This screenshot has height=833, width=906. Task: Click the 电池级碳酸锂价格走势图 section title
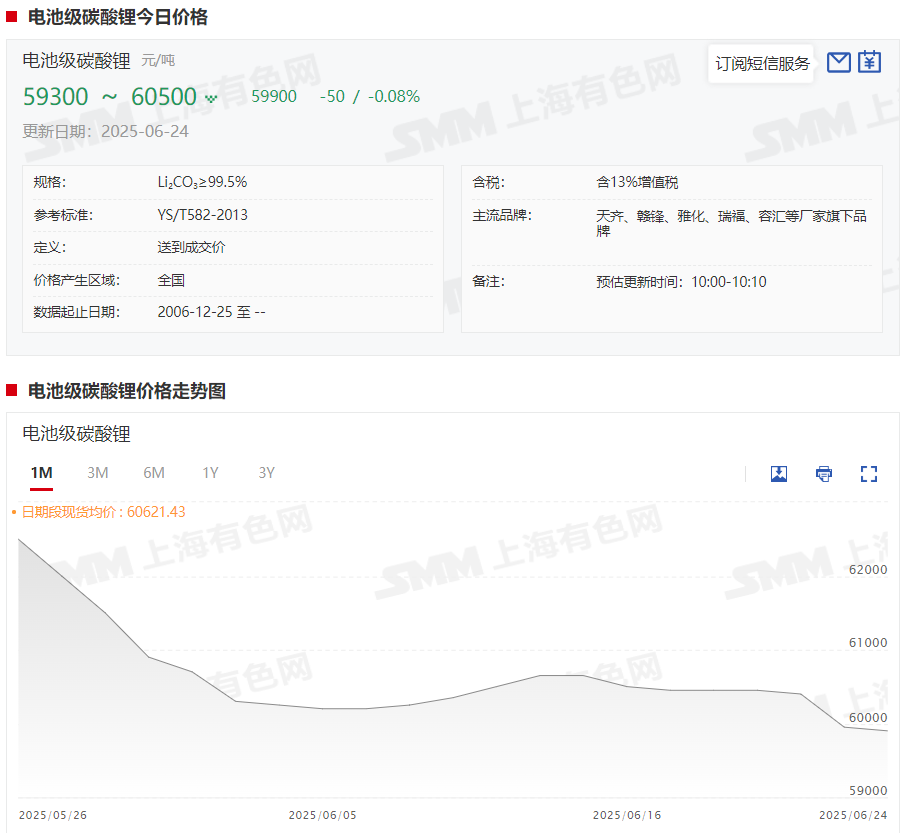coord(126,391)
